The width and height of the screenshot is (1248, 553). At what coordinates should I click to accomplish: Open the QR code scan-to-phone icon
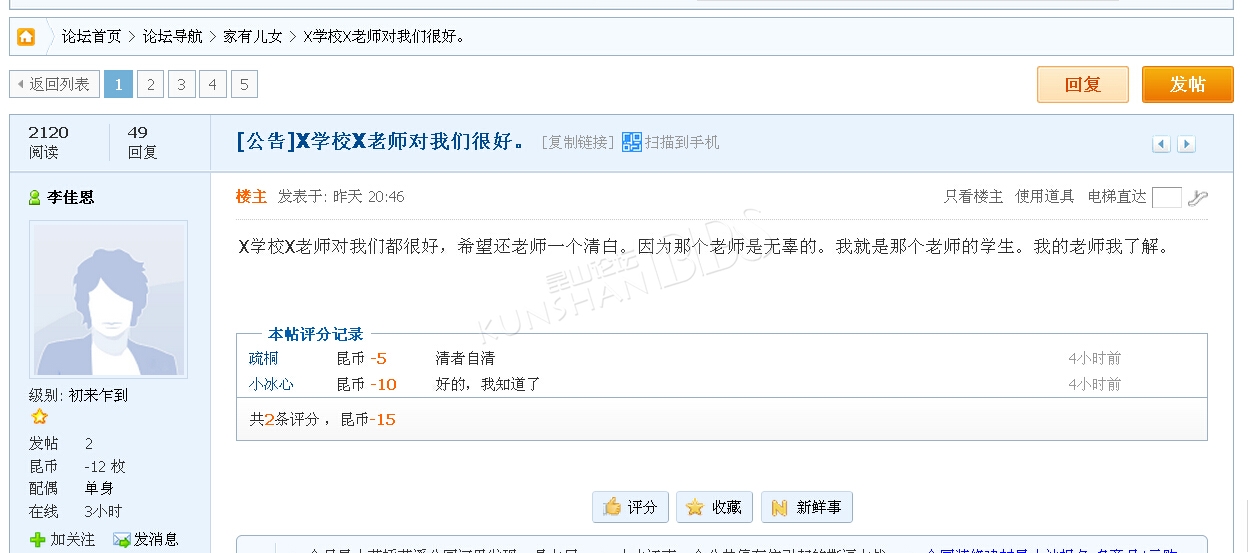(x=631, y=143)
